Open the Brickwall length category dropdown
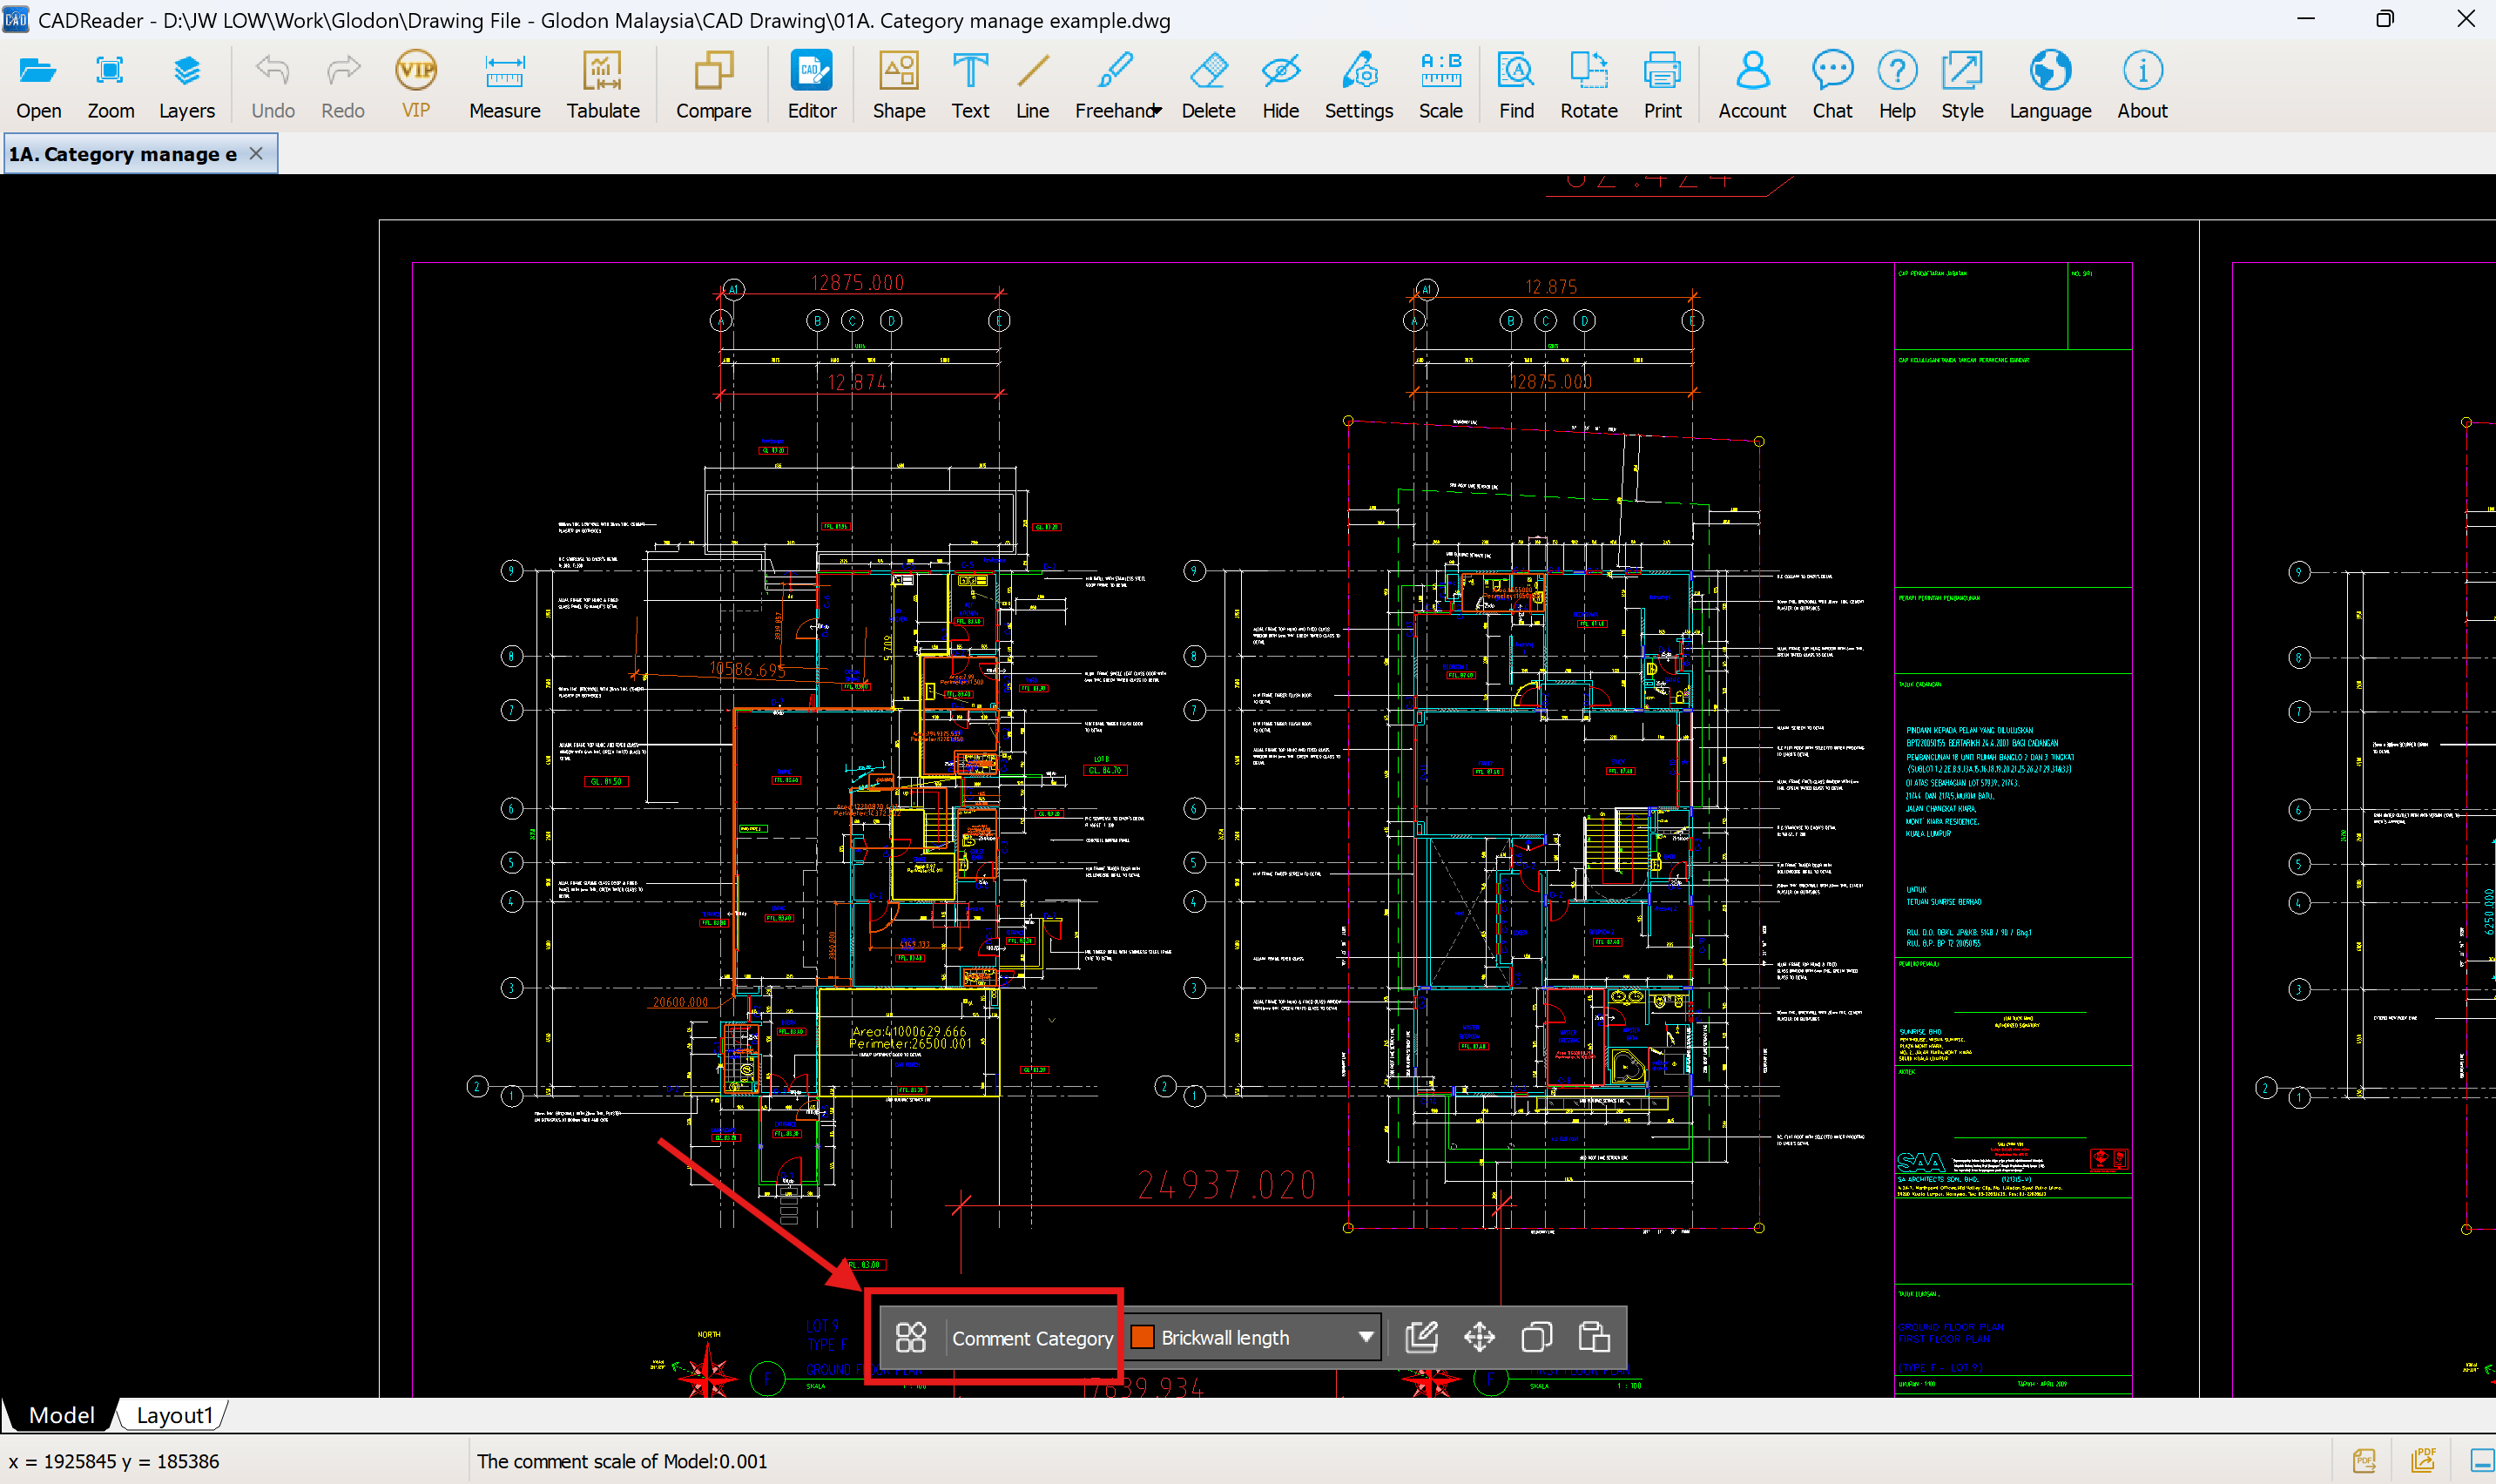 1365,1337
